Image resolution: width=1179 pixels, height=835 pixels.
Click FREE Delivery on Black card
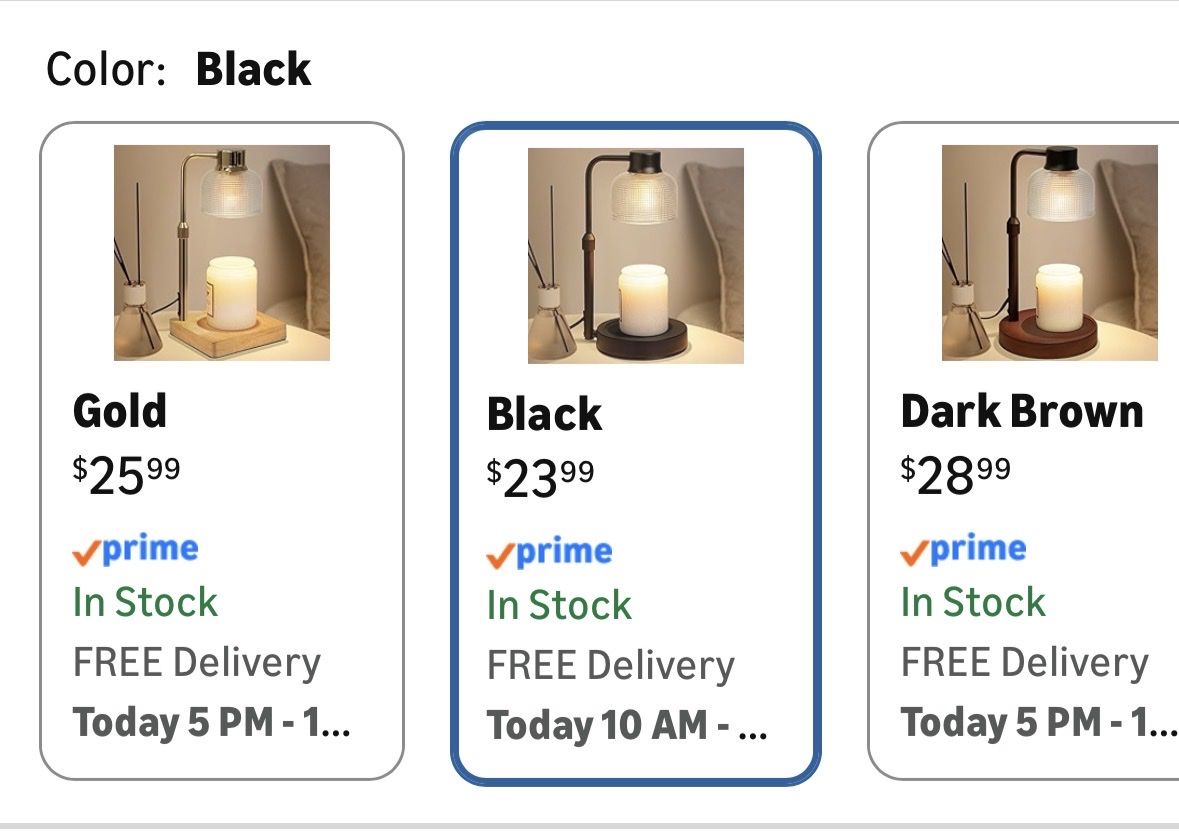coord(611,665)
